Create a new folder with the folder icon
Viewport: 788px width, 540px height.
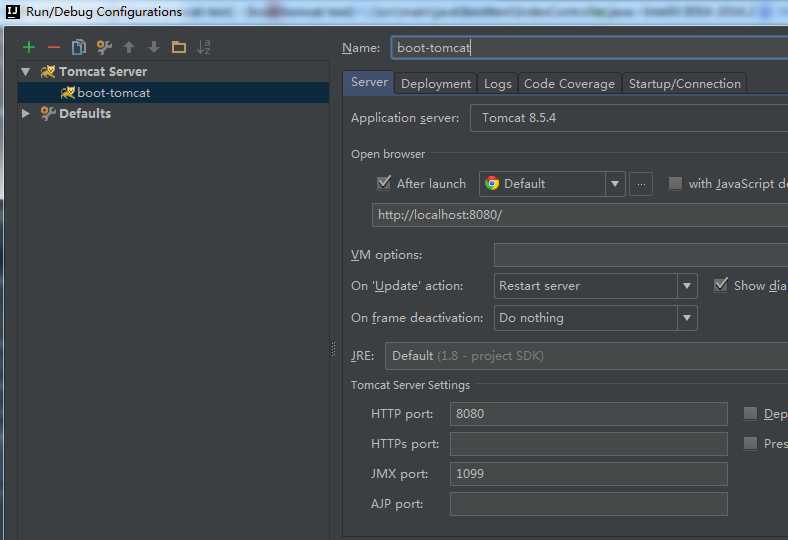178,47
